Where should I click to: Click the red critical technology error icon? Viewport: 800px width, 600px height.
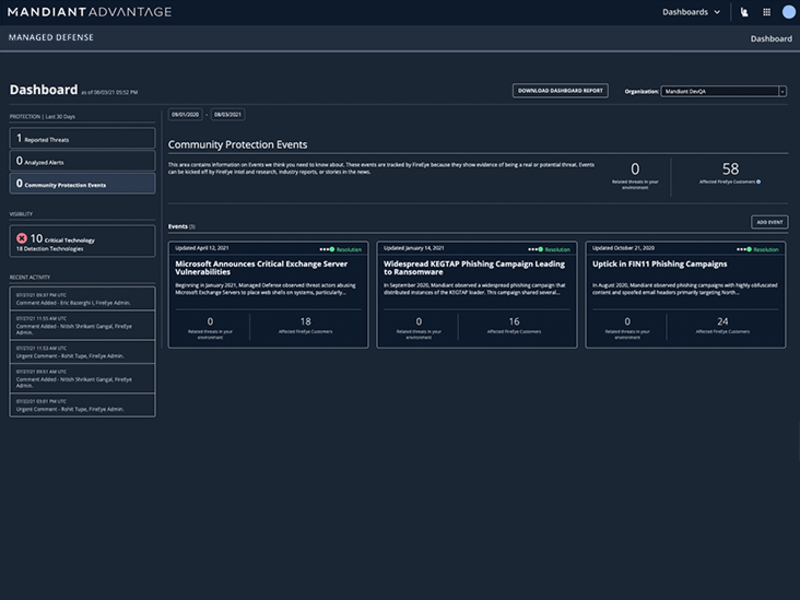pos(21,238)
